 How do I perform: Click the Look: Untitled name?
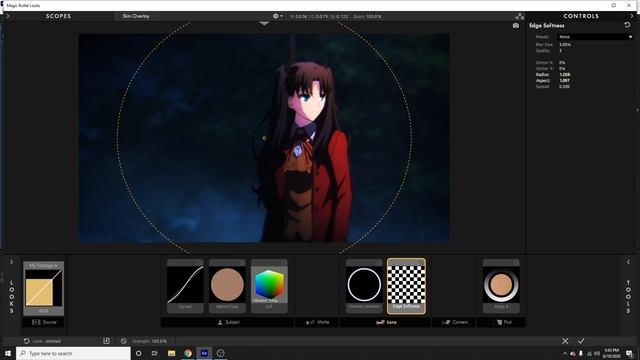pos(47,341)
